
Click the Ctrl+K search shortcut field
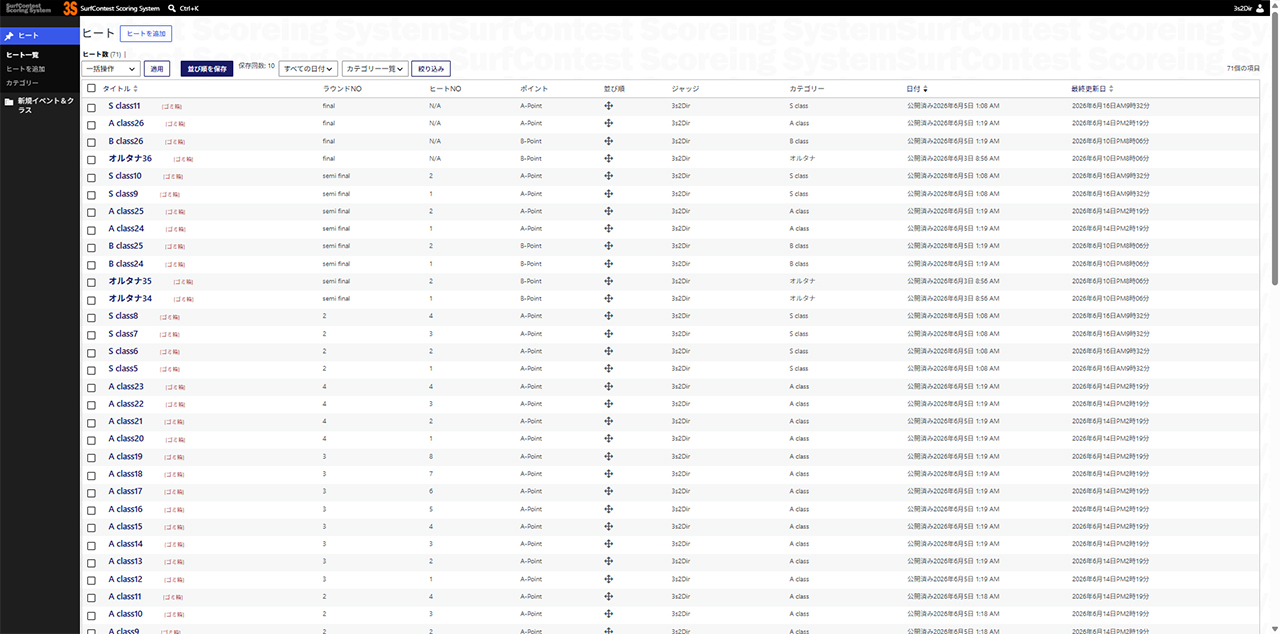[189, 8]
